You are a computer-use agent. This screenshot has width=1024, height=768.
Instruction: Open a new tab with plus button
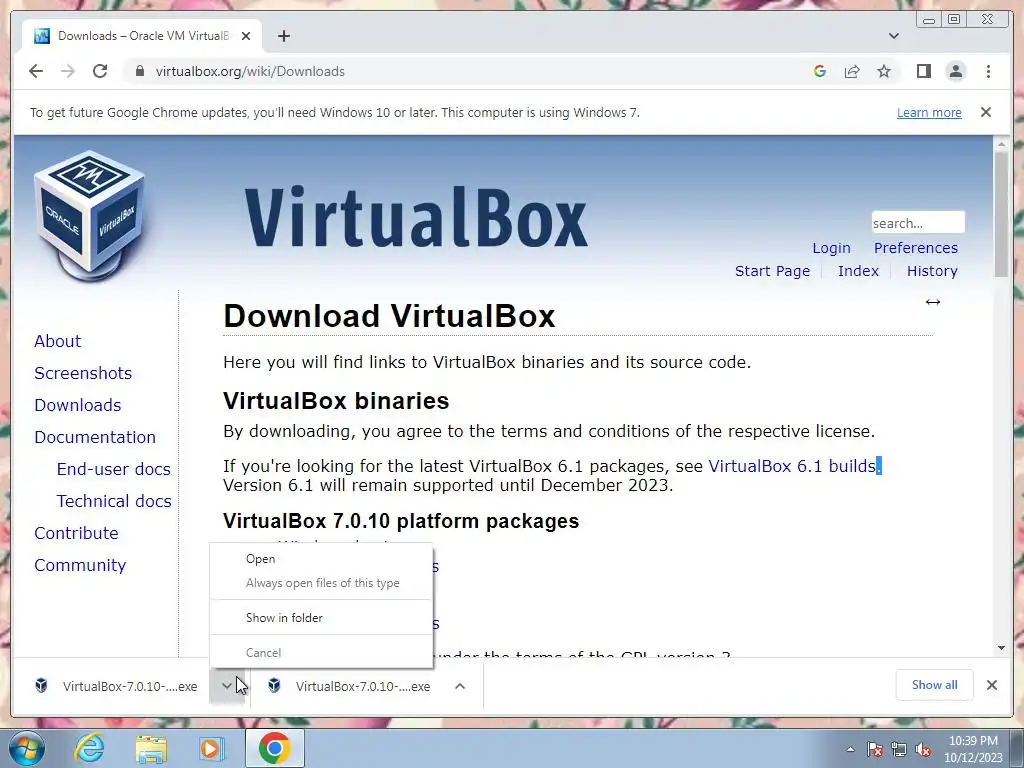pos(283,36)
